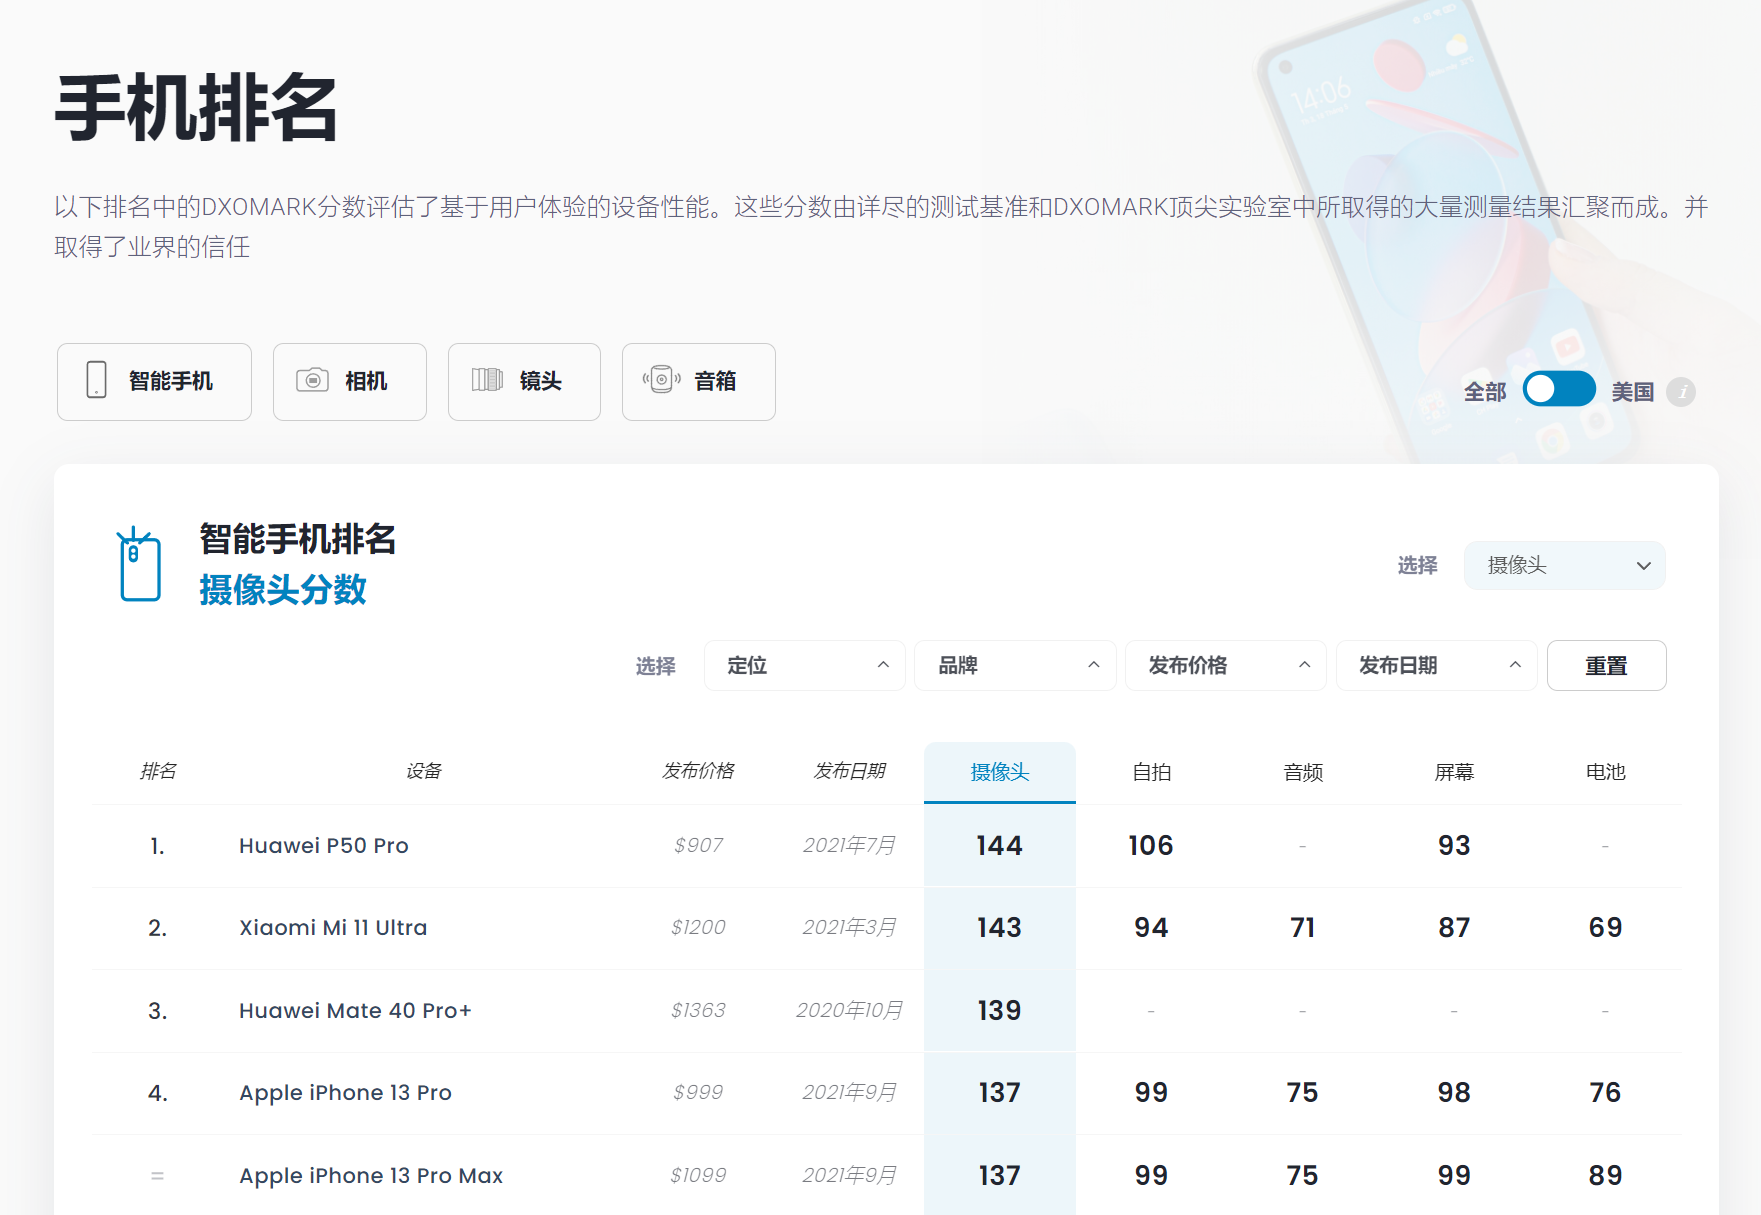
Task: Click the 重置 reset button
Action: click(1606, 665)
